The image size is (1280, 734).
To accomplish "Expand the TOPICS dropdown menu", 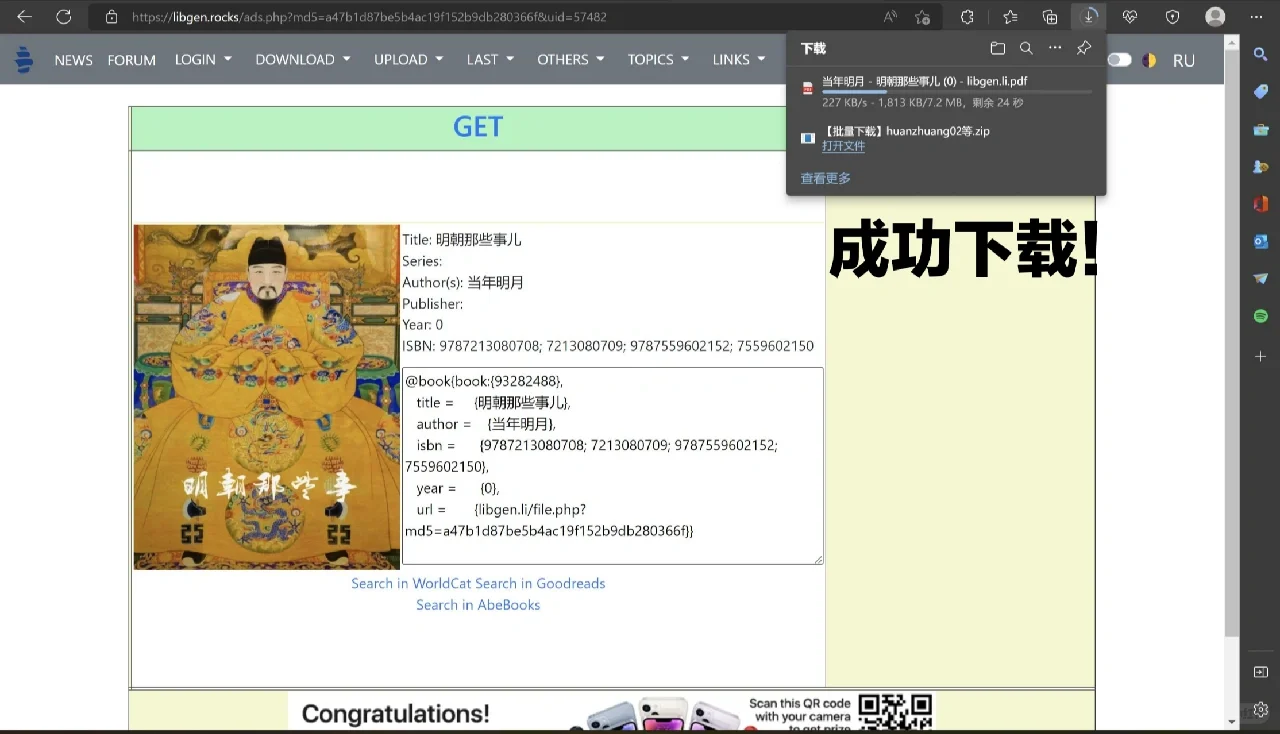I will click(x=658, y=59).
